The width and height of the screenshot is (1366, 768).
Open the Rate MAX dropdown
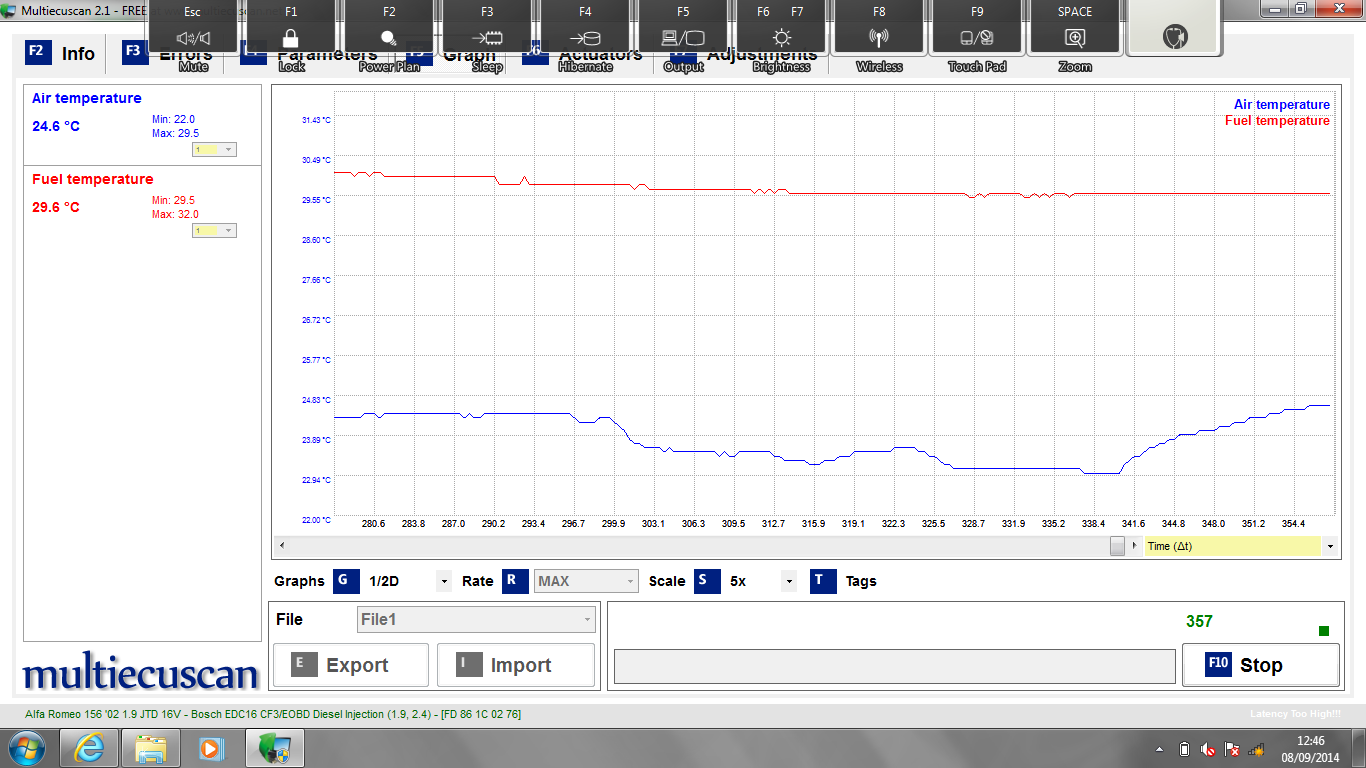coord(586,581)
